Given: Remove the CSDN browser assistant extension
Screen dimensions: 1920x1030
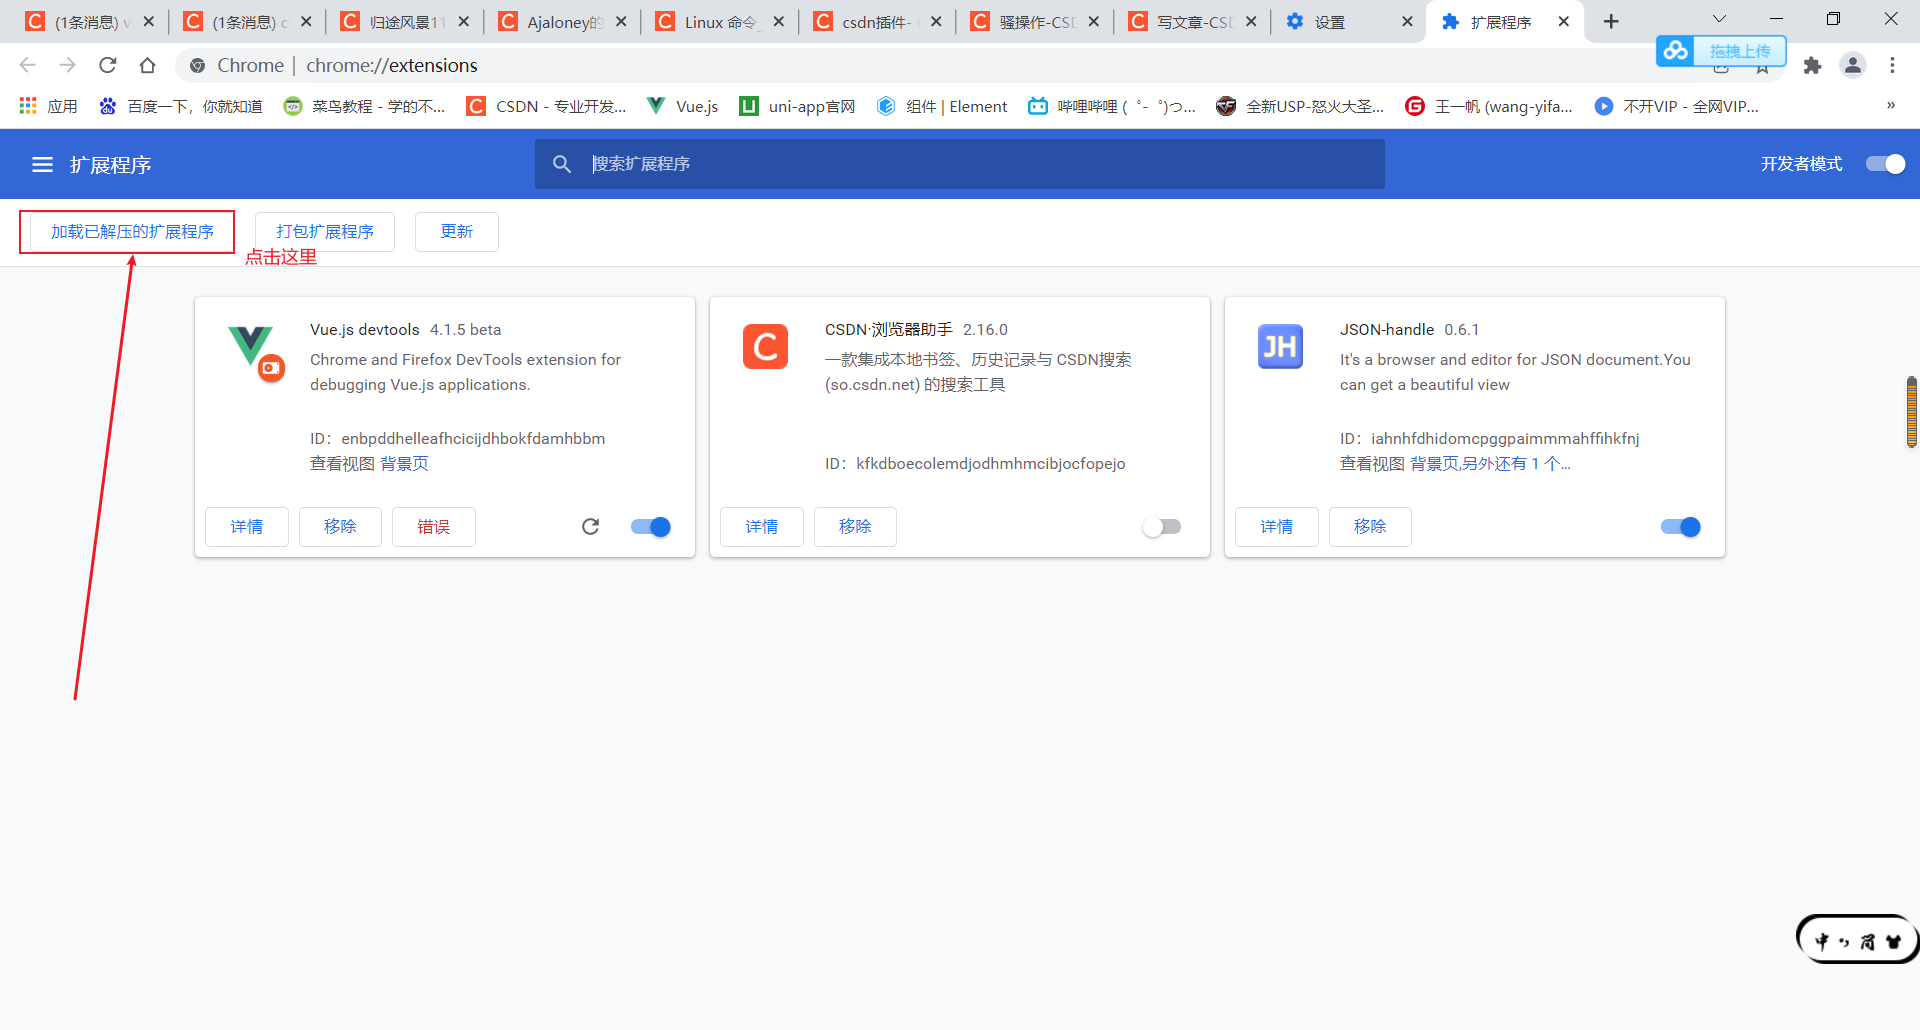Looking at the screenshot, I should click(x=855, y=527).
